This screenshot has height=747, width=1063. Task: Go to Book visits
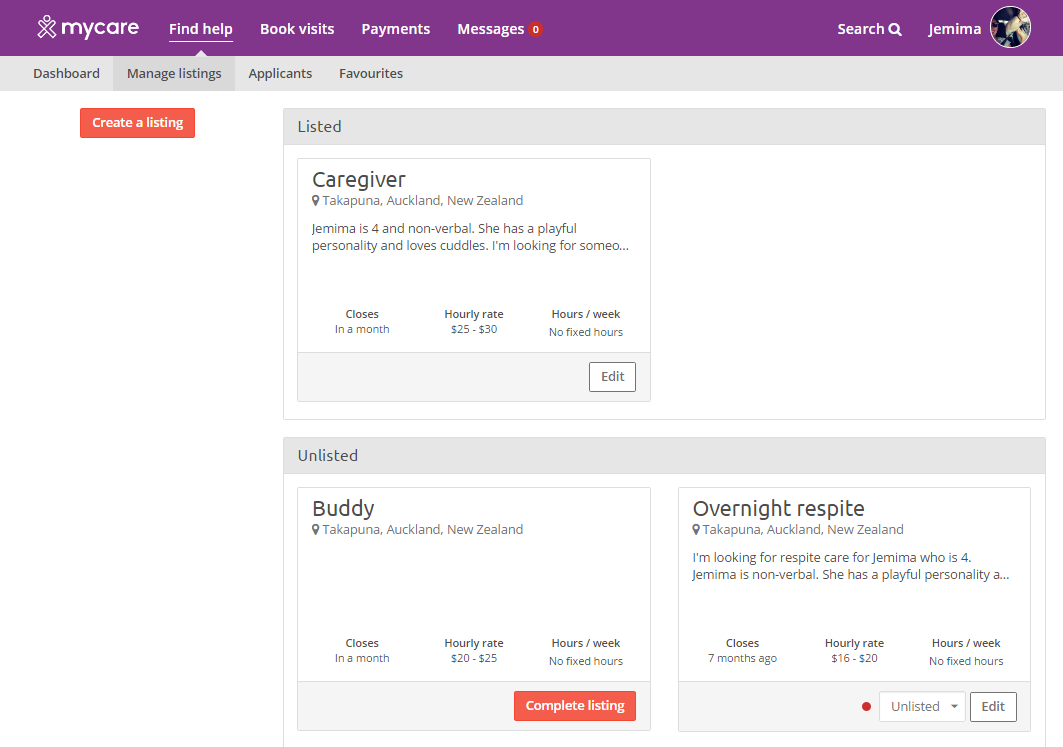(297, 29)
